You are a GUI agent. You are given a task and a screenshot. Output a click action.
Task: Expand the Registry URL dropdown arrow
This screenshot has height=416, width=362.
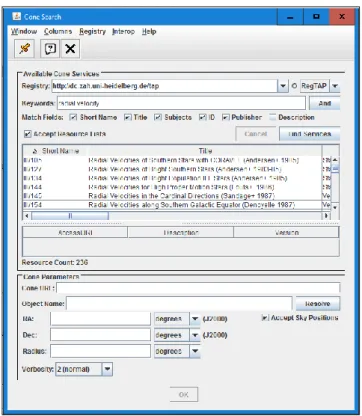point(283,86)
